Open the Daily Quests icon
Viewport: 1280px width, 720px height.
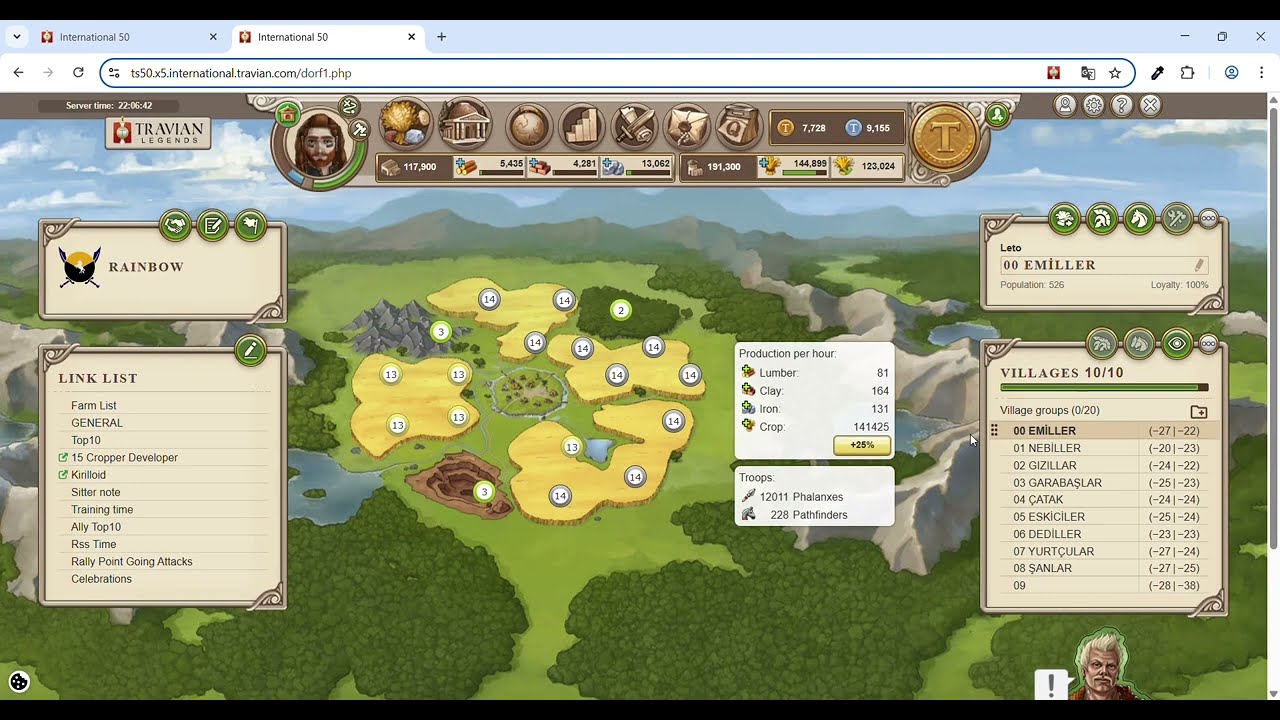pos(738,127)
